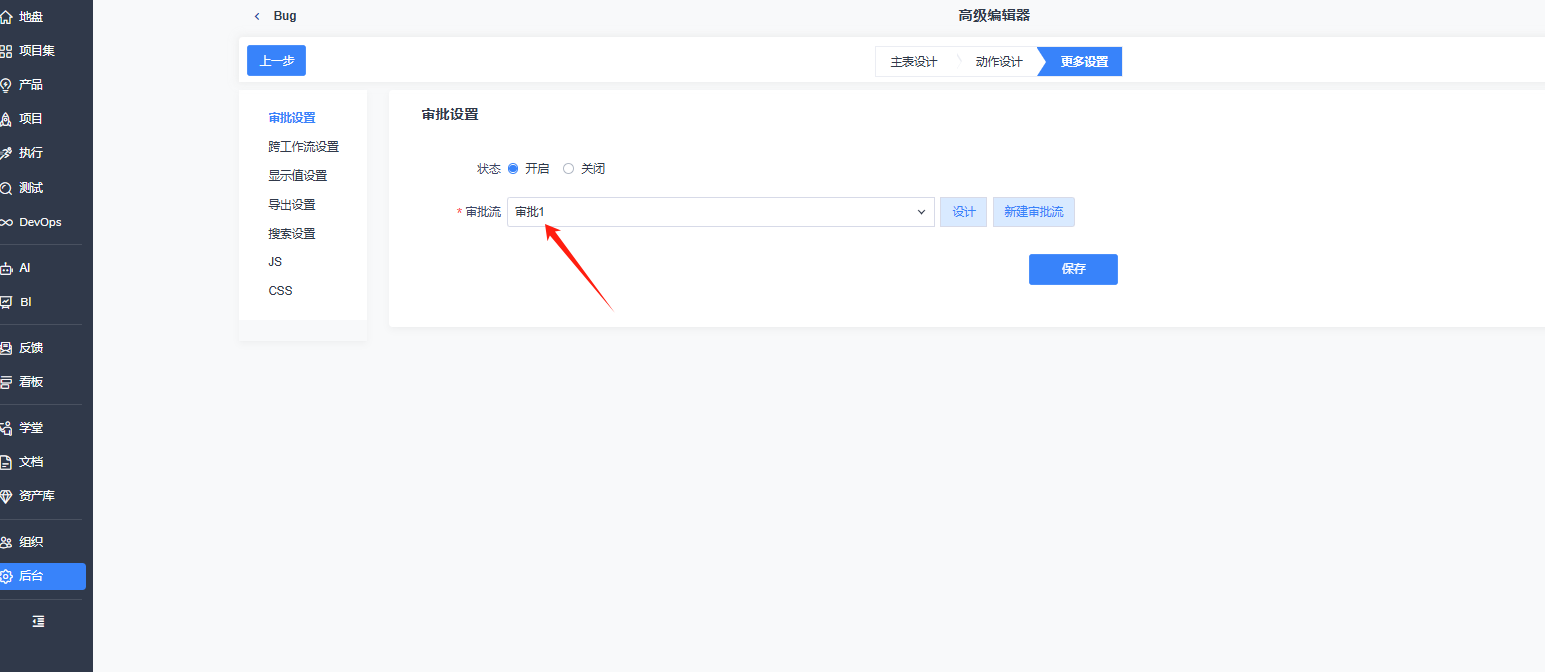
Task: Click the 新建审批流 button
Action: point(1034,212)
